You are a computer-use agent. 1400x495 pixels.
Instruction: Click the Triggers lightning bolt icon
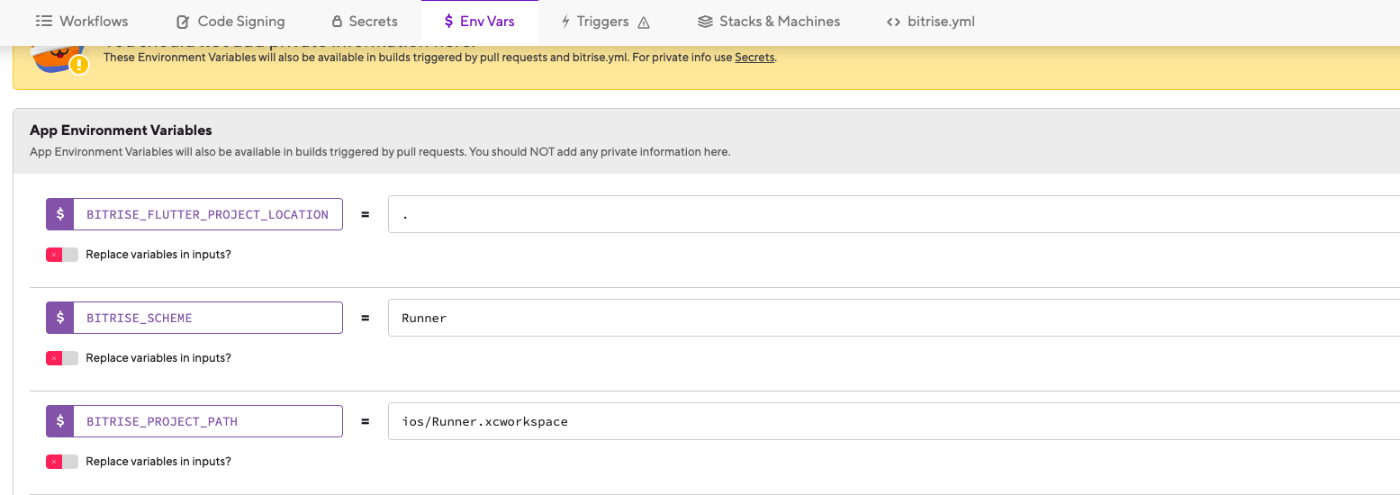[x=566, y=21]
